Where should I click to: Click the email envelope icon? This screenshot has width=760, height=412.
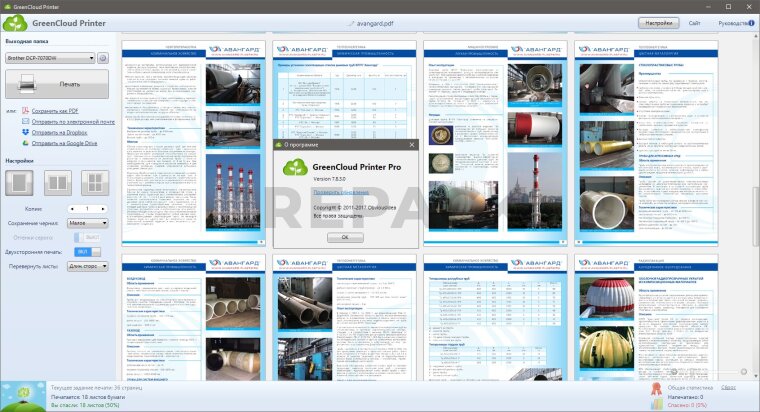pyautogui.click(x=25, y=122)
